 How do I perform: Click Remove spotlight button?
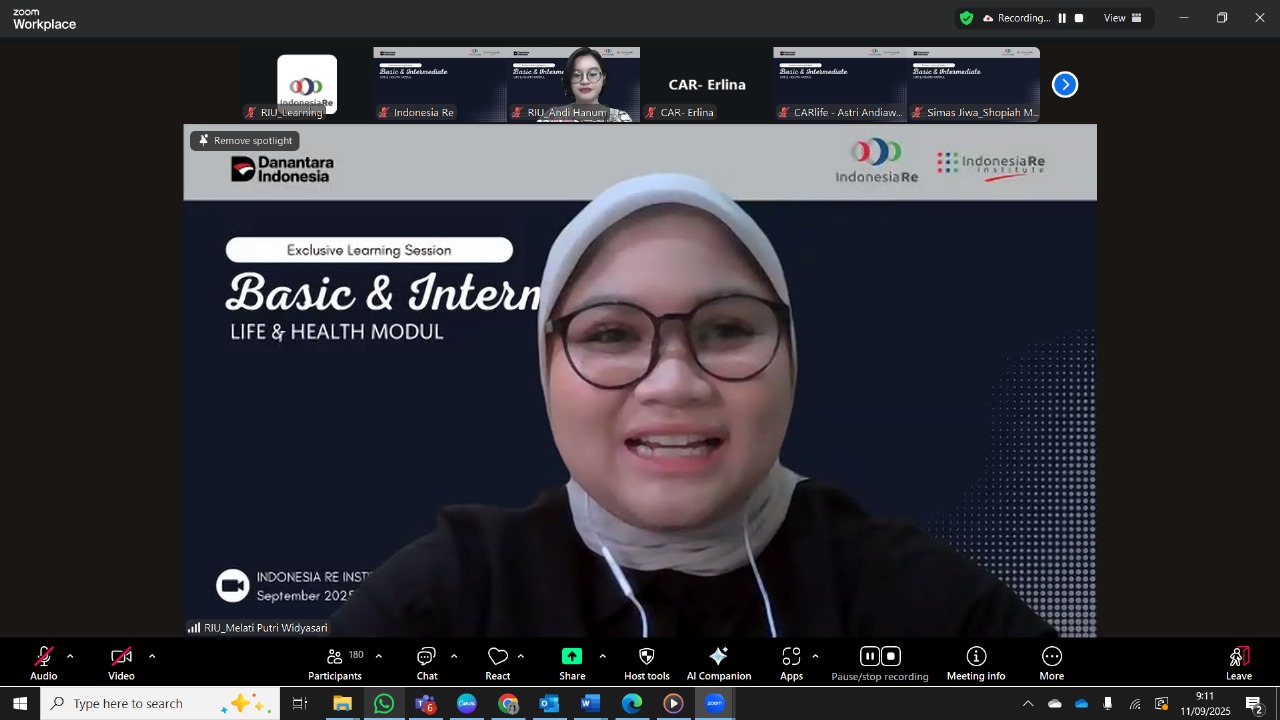click(245, 141)
